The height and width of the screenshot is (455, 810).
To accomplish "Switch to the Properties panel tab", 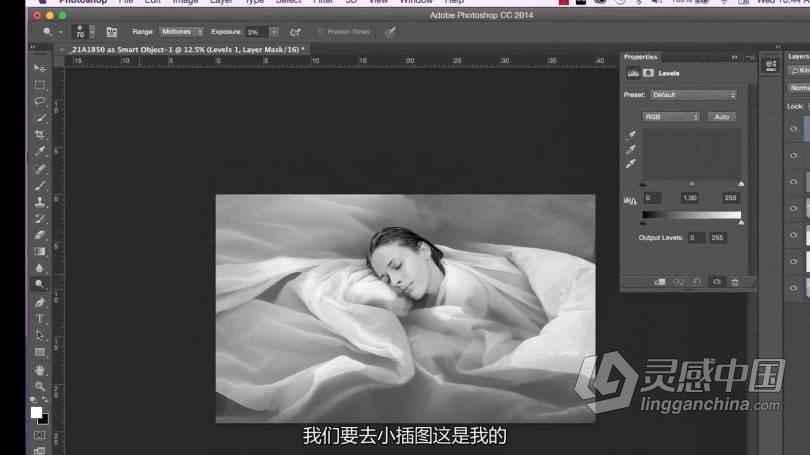I will tap(641, 57).
